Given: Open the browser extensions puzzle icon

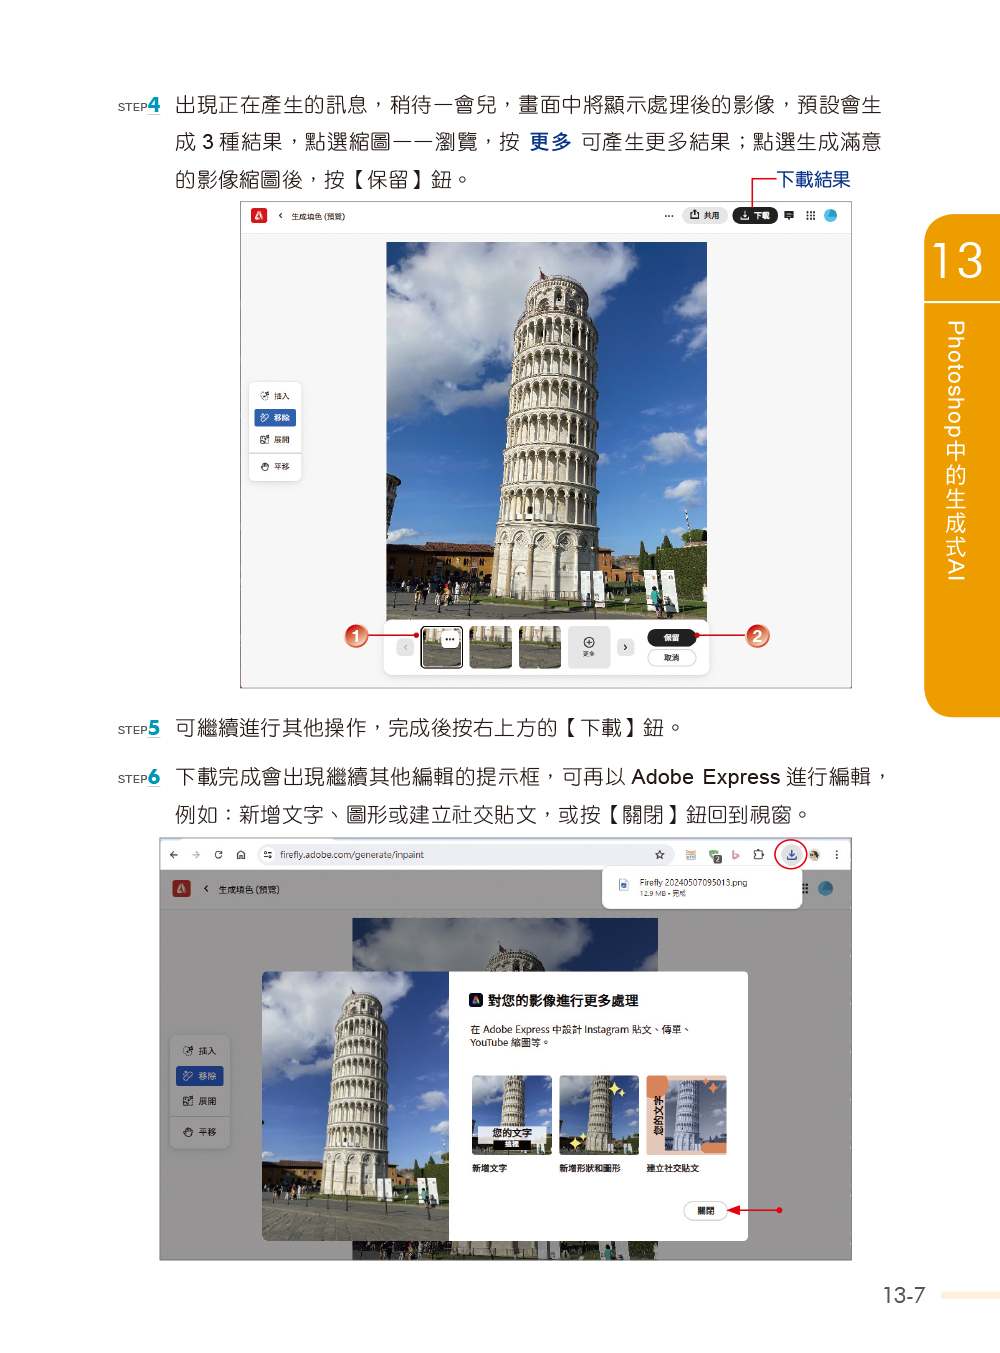Looking at the screenshot, I should tap(759, 855).
